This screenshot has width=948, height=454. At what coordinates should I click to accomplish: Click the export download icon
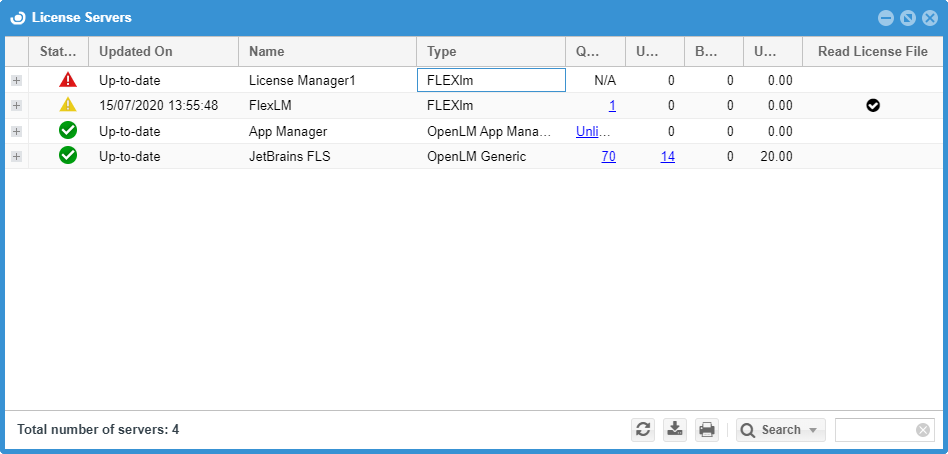[x=675, y=430]
